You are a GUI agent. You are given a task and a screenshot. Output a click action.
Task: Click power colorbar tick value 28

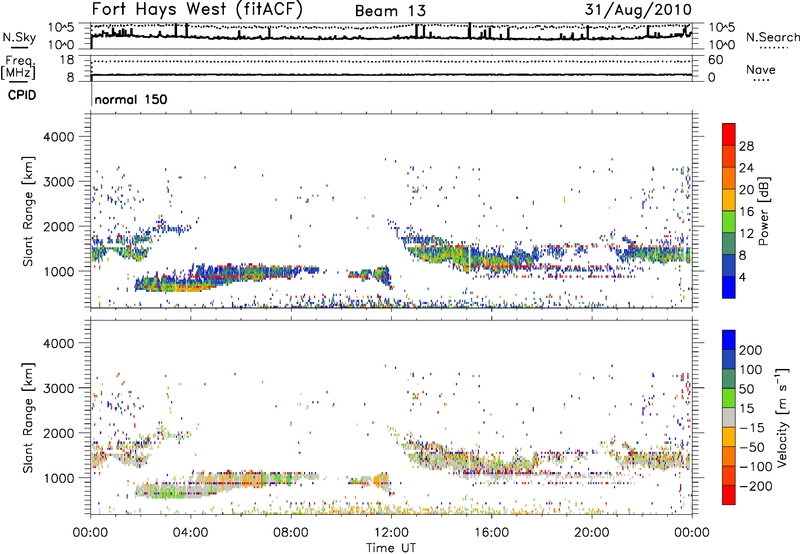(746, 146)
